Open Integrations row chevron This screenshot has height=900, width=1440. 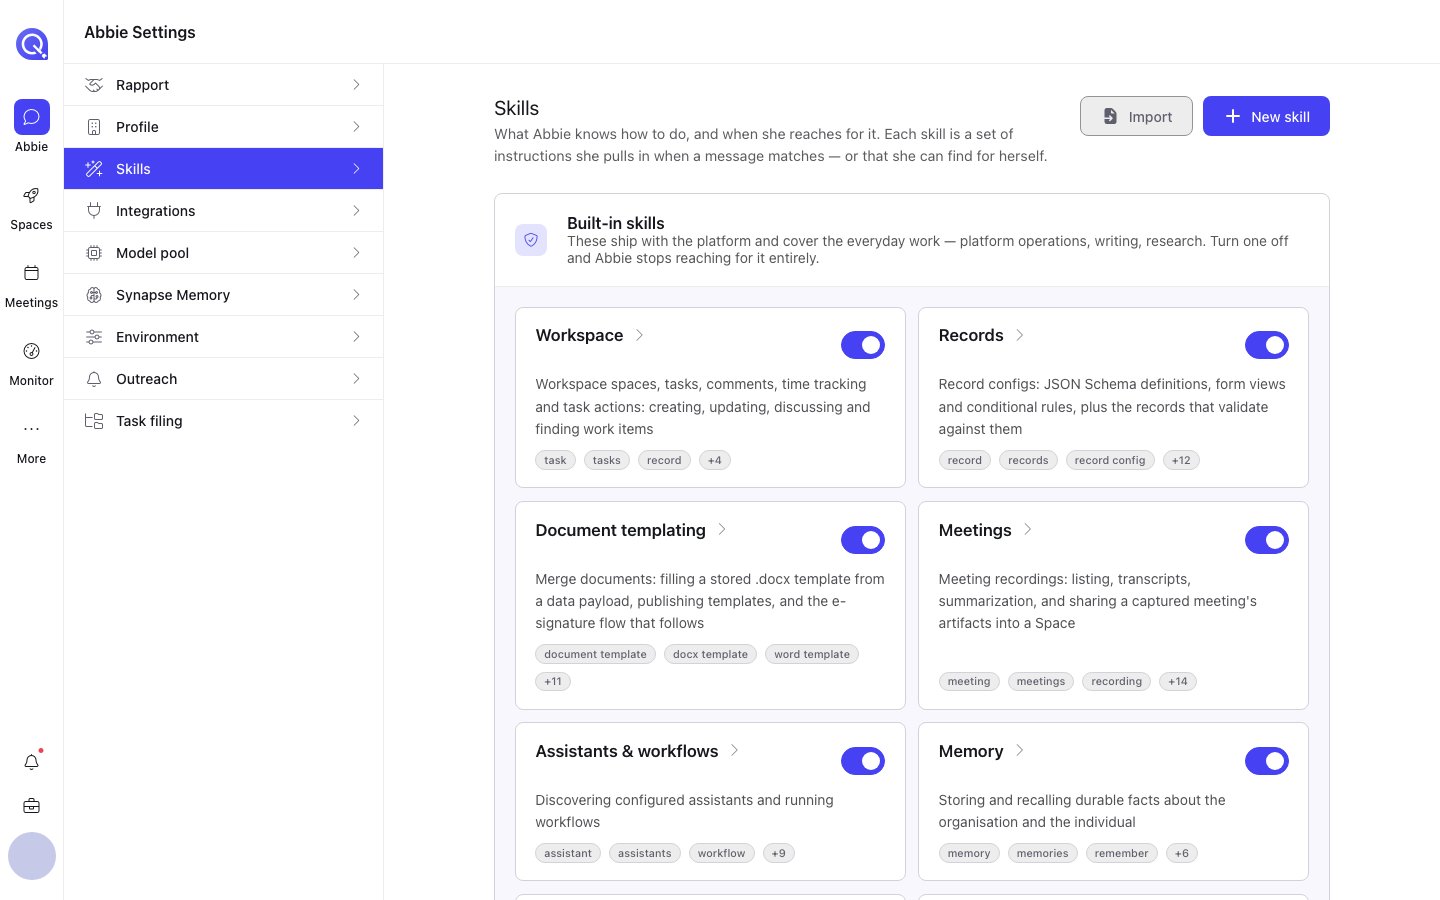pos(356,211)
